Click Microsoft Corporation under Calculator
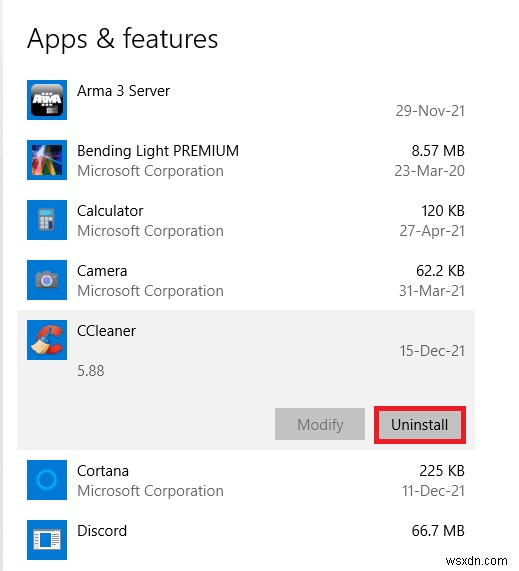 (150, 231)
